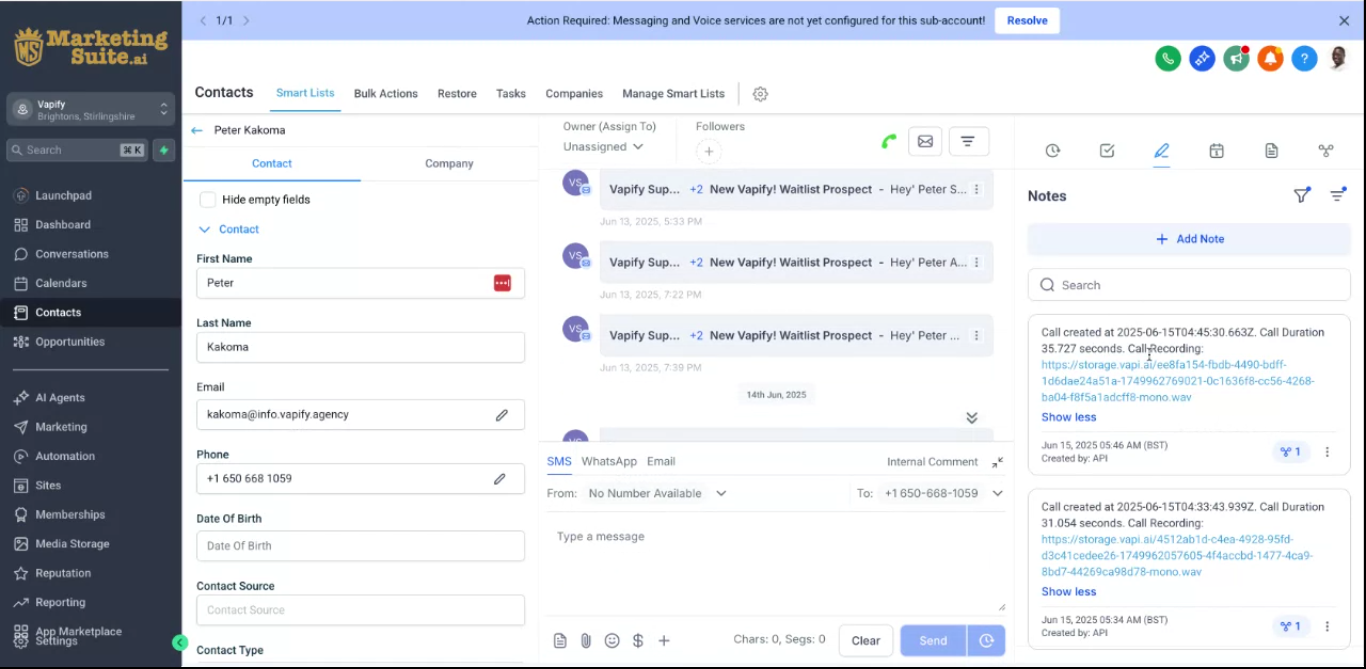Open the Unassigned owner dropdown

pyautogui.click(x=603, y=146)
